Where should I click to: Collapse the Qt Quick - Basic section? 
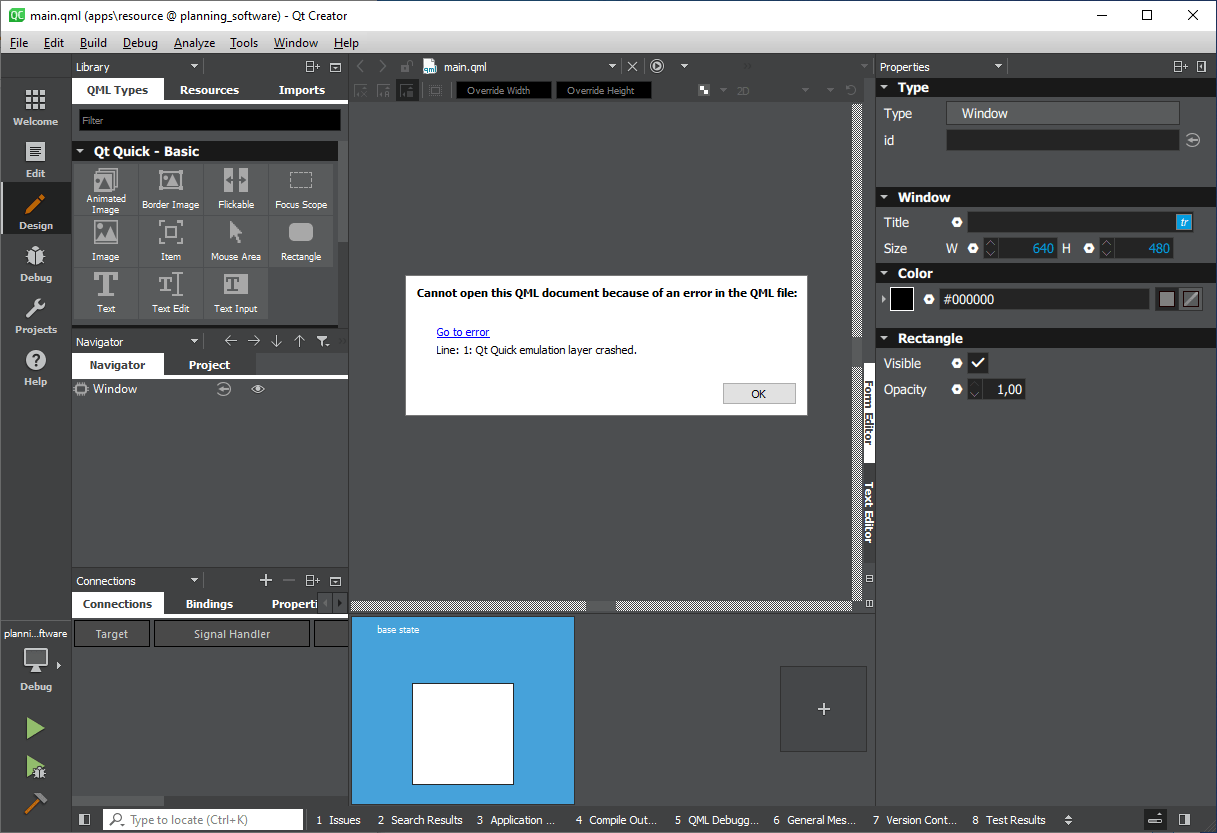pyautogui.click(x=80, y=151)
